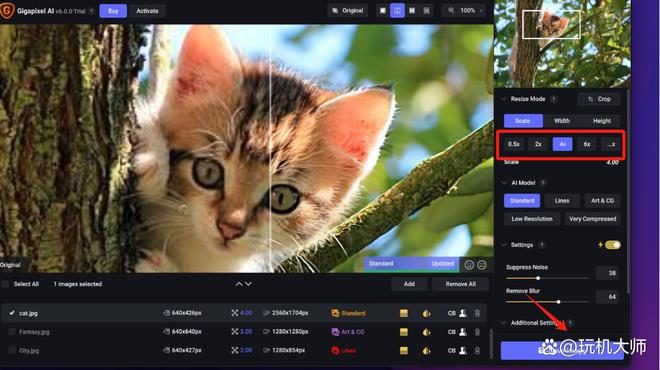Check the Select All checkbox

5,284
